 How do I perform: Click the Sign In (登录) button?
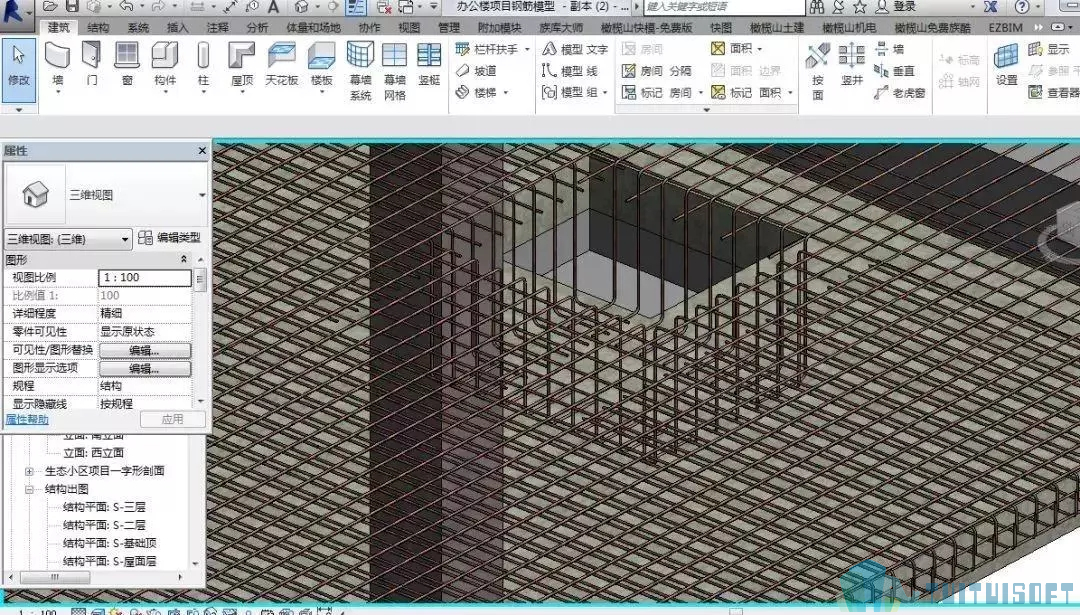pos(896,7)
